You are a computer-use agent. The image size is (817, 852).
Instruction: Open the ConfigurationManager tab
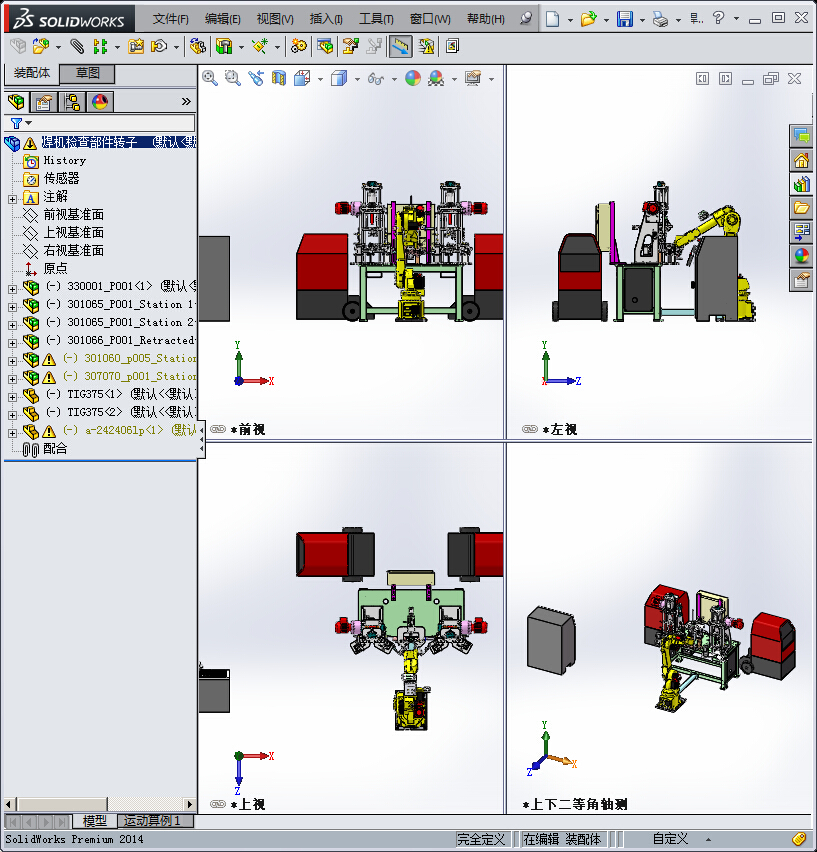pos(72,102)
